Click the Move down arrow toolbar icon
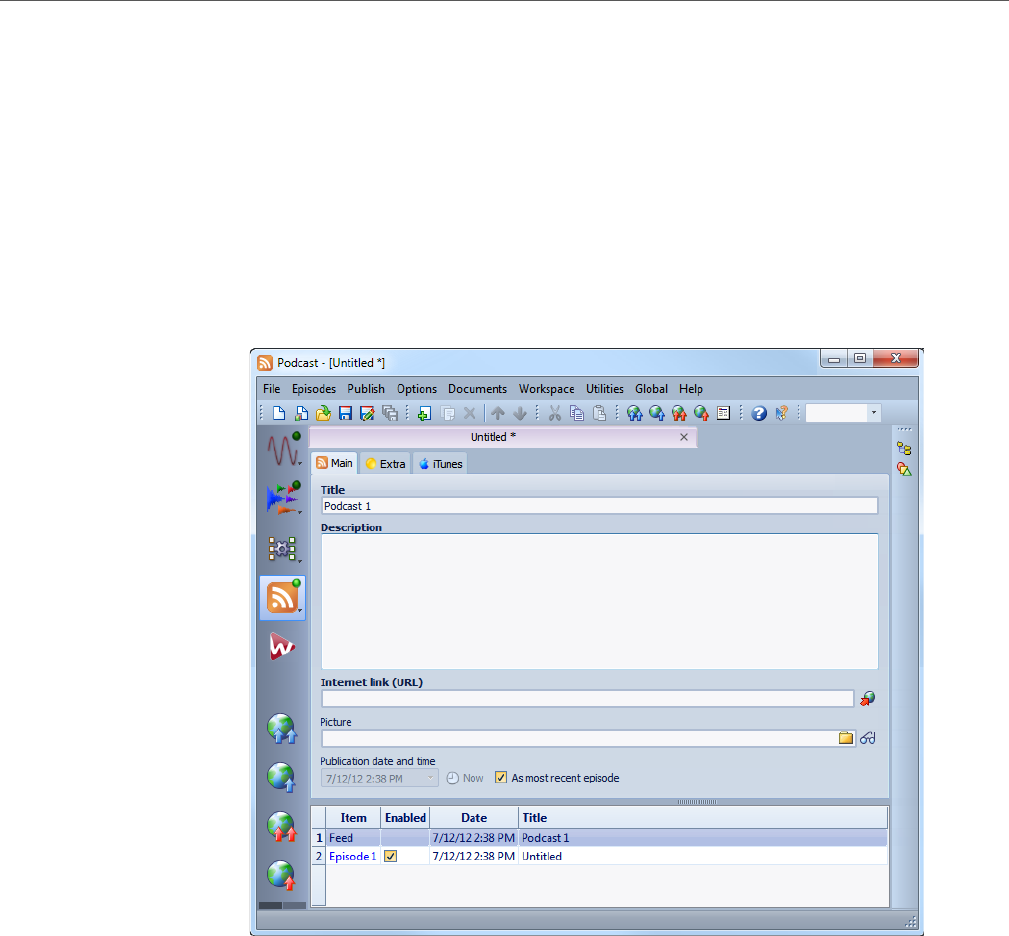This screenshot has width=1009, height=936. (x=520, y=413)
